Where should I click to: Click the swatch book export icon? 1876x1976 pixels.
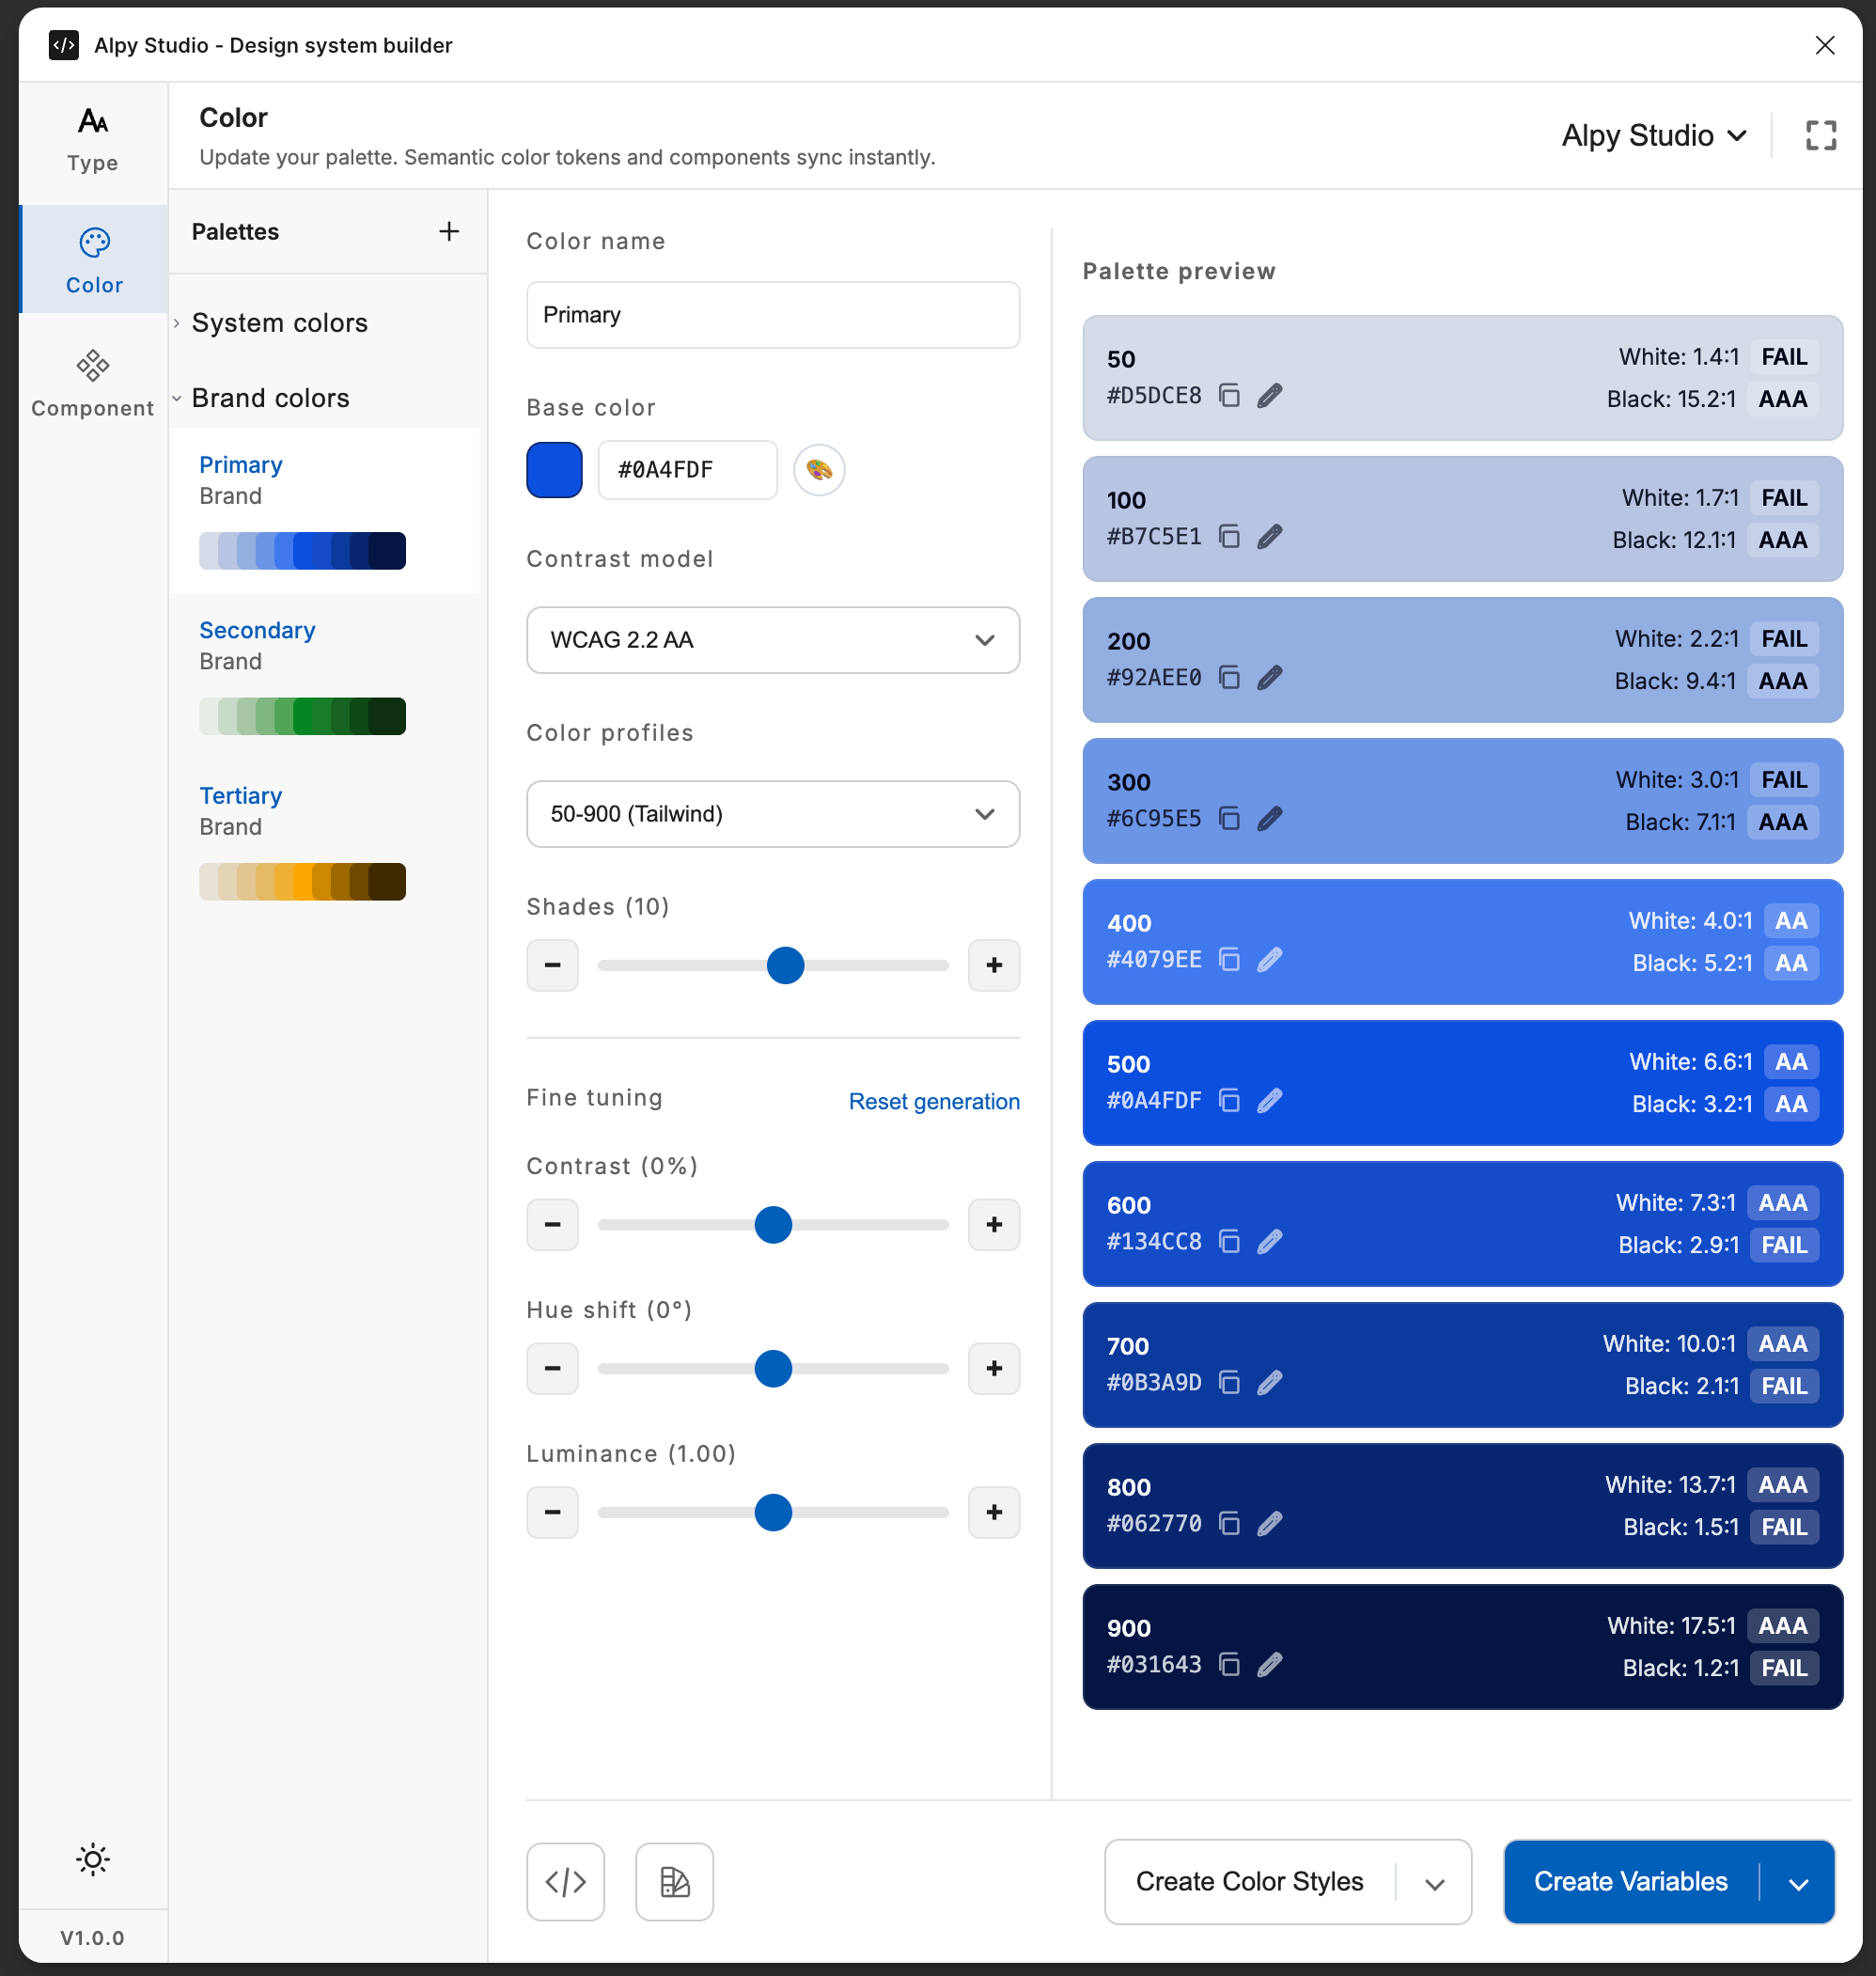coord(674,1881)
